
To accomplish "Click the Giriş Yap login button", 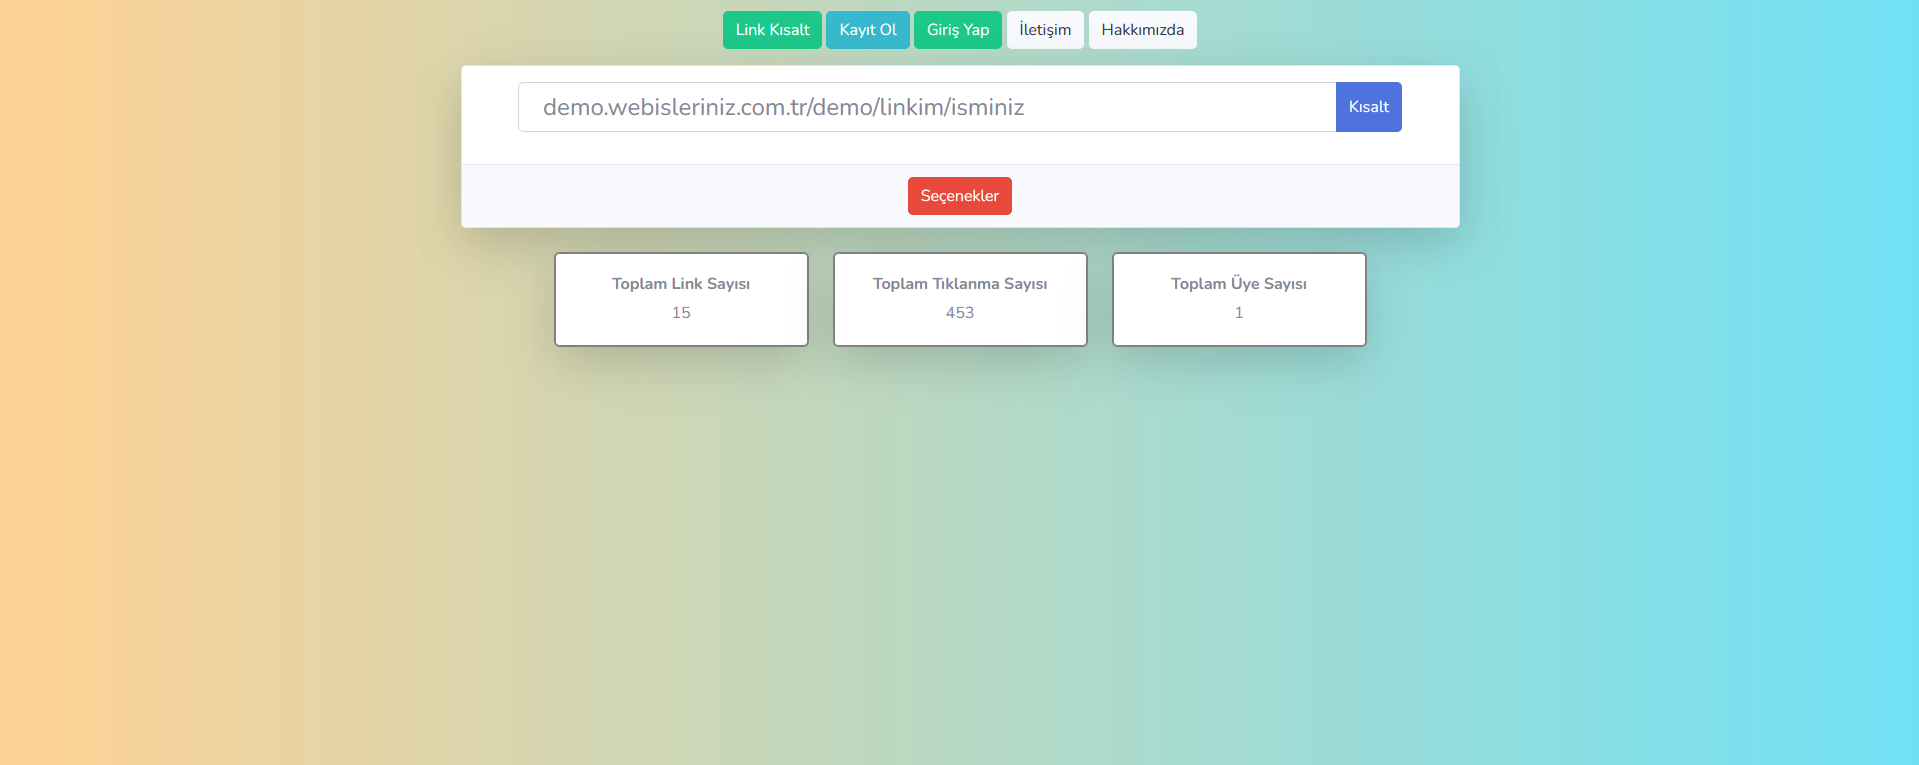I will (x=957, y=30).
